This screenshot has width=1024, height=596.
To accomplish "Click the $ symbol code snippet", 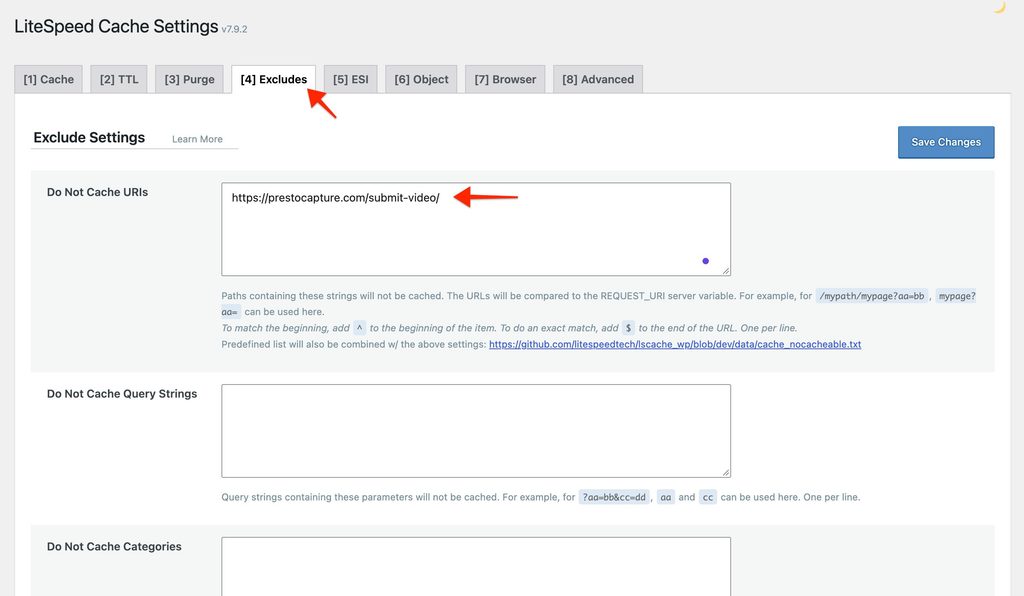I will (628, 328).
